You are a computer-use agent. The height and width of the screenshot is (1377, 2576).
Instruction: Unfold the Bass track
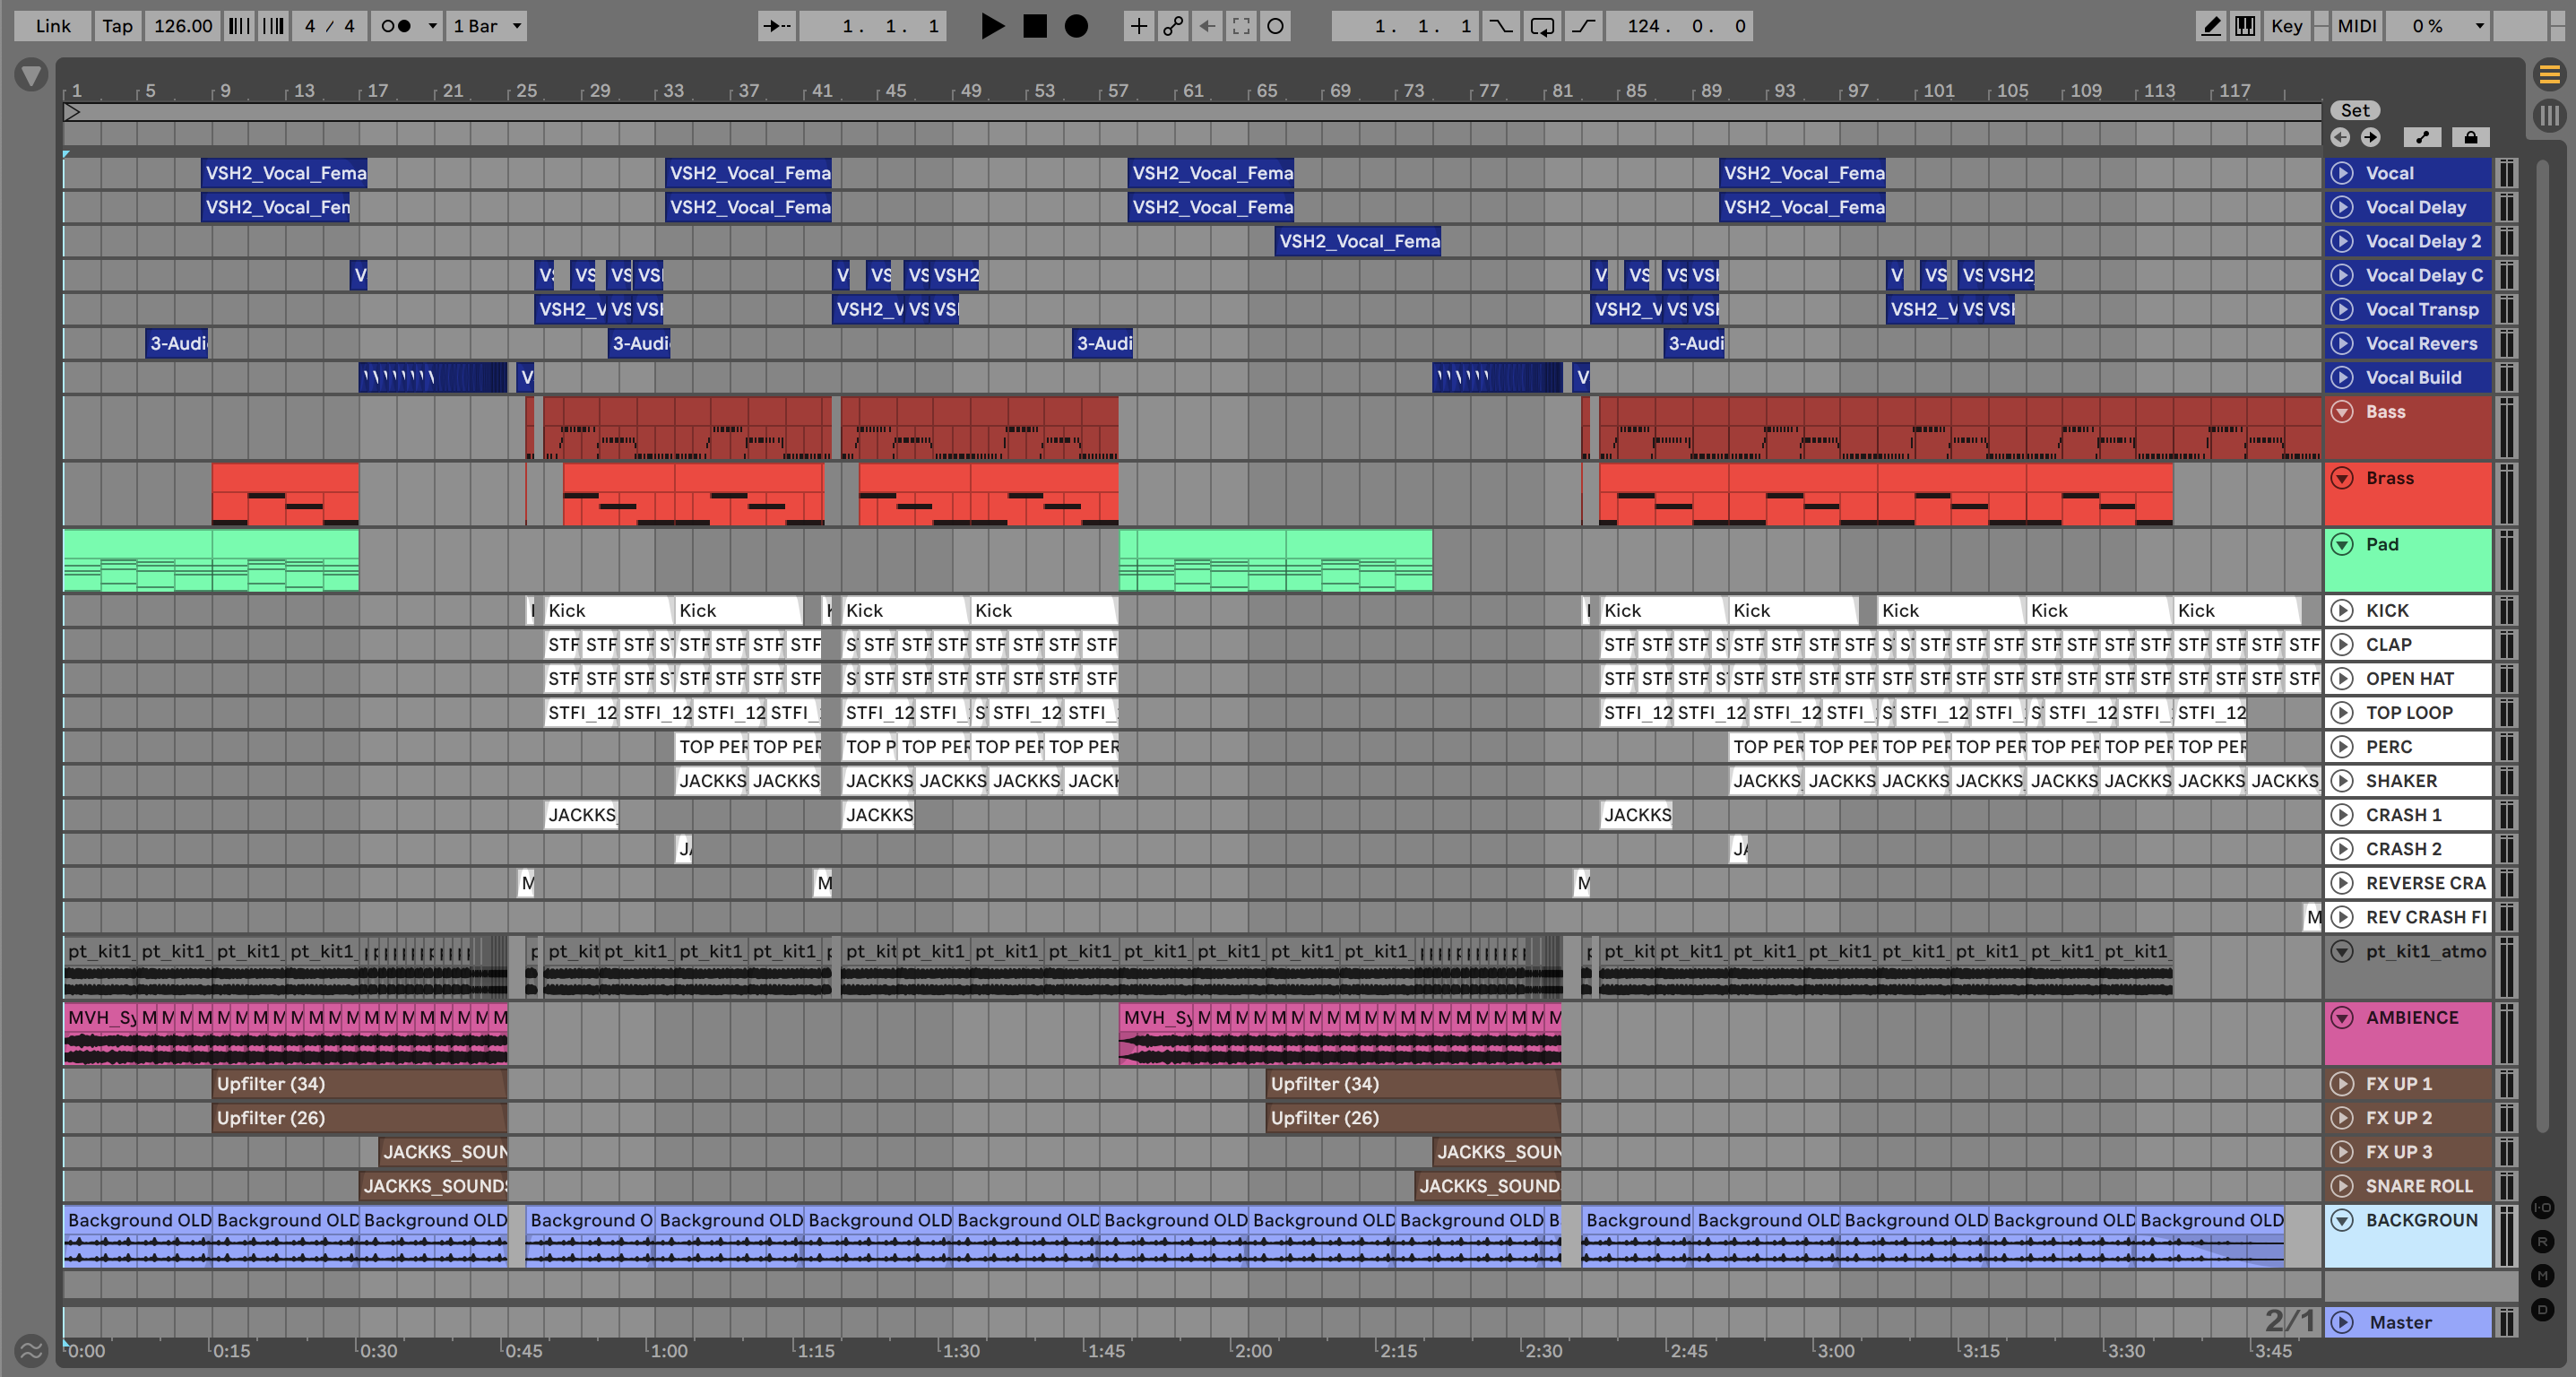[x=2342, y=412]
